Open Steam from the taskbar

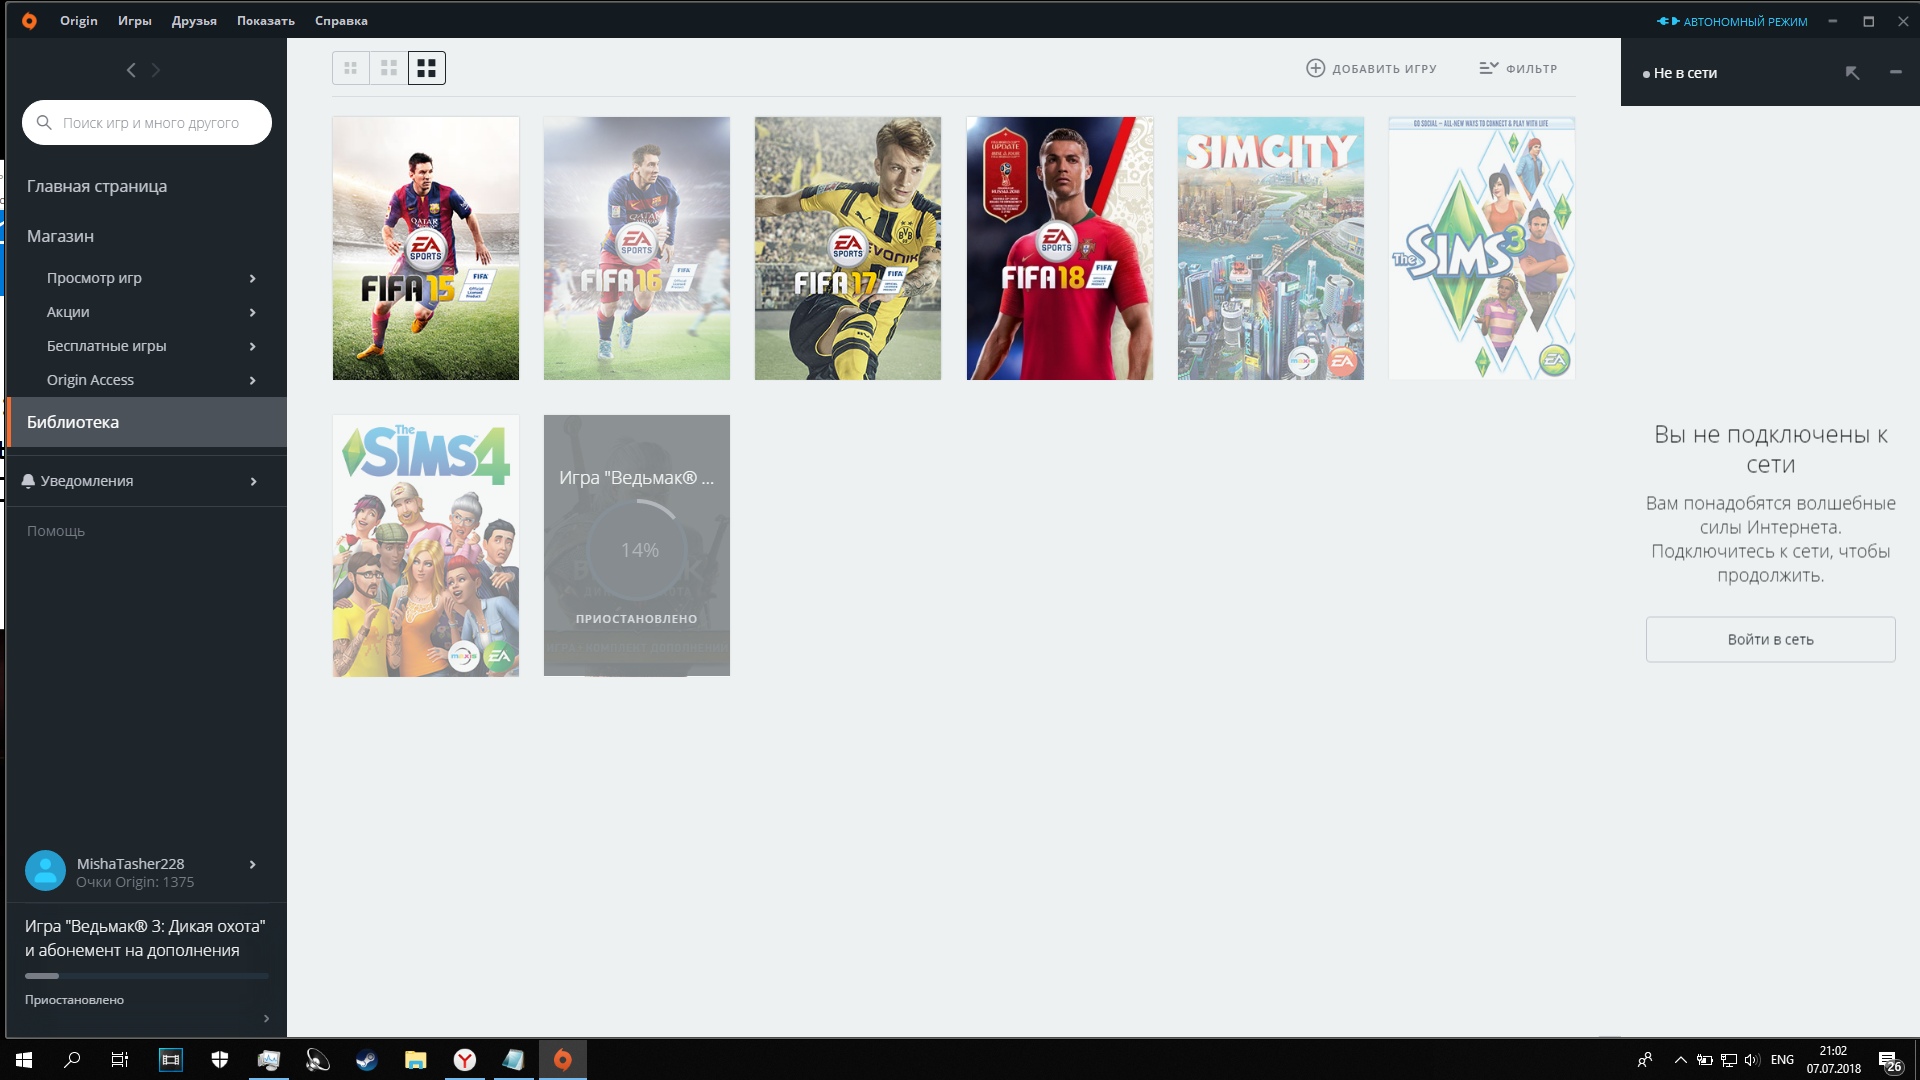pyautogui.click(x=367, y=1060)
